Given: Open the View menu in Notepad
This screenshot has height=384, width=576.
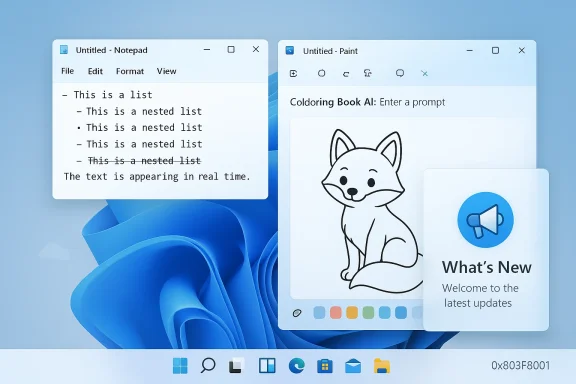Looking at the screenshot, I should click(x=166, y=71).
